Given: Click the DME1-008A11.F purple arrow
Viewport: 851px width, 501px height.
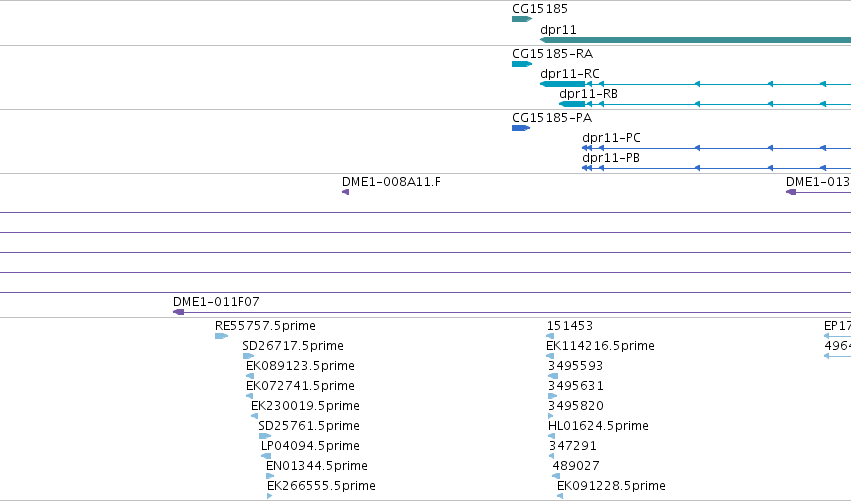Looking at the screenshot, I should [345, 192].
